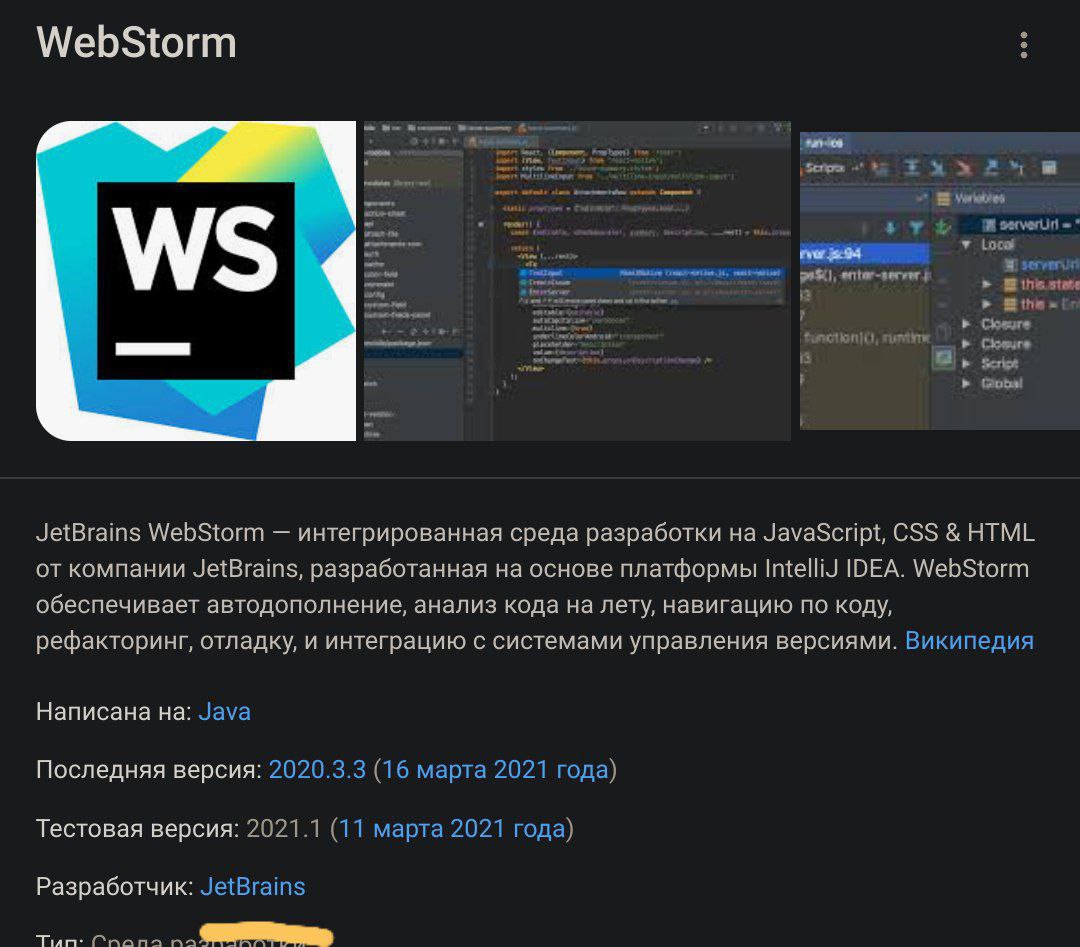Click the 'Написана на:' label
The image size is (1080, 947).
click(114, 711)
